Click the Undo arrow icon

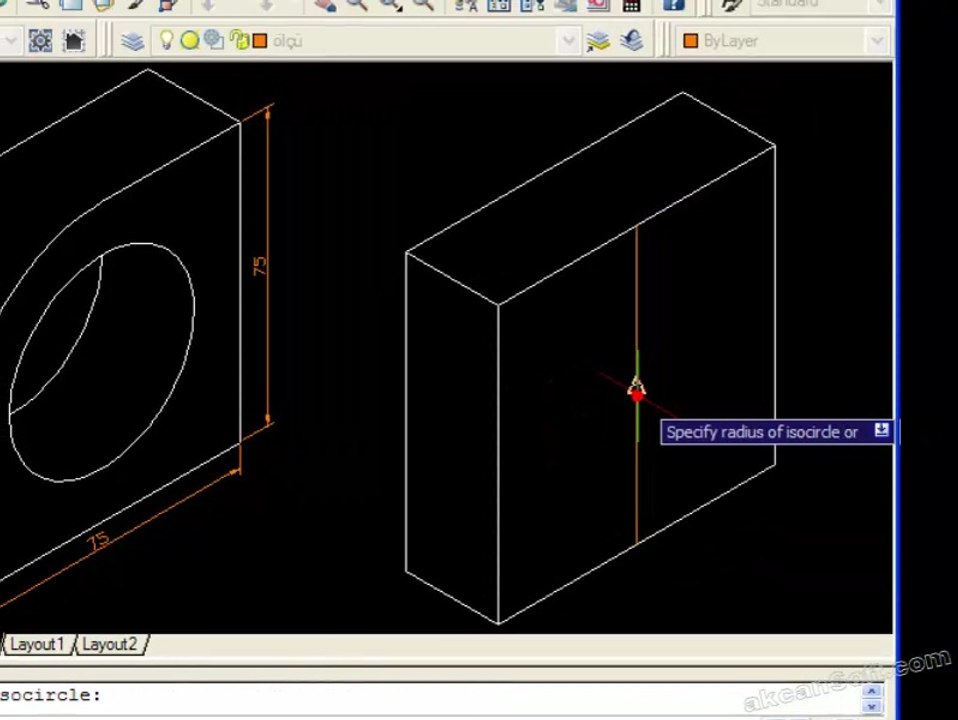pyautogui.click(x=208, y=6)
